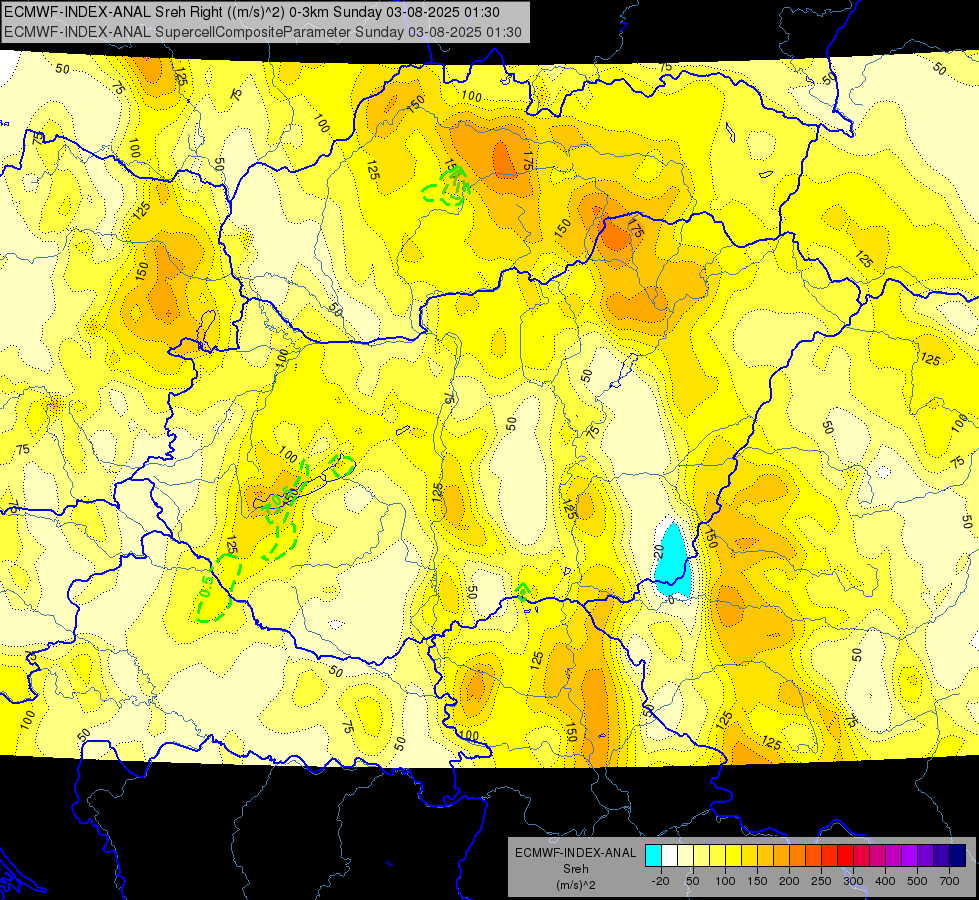979x900 pixels.
Task: Click the Sreh Right 0-3km title line
Action: pos(252,12)
